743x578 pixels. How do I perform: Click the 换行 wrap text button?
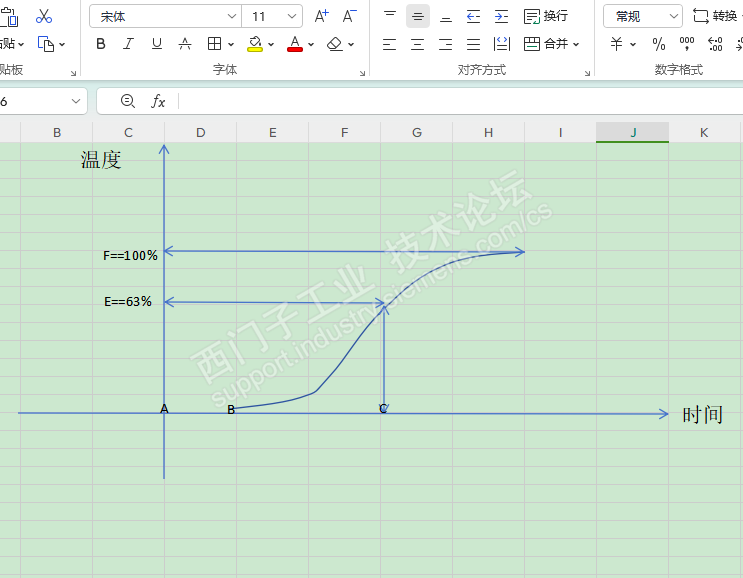click(x=545, y=17)
